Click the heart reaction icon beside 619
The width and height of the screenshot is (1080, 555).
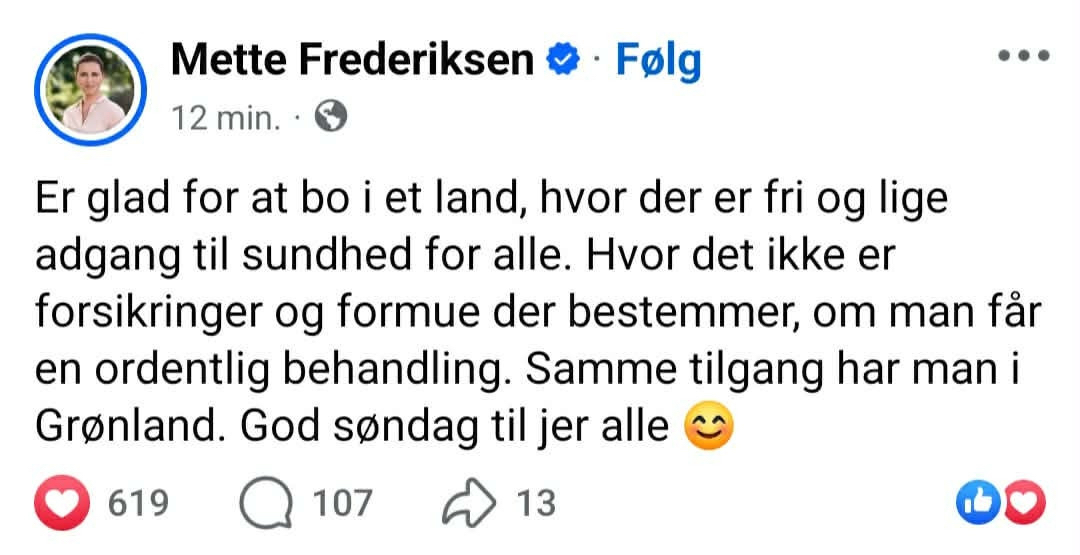[64, 501]
